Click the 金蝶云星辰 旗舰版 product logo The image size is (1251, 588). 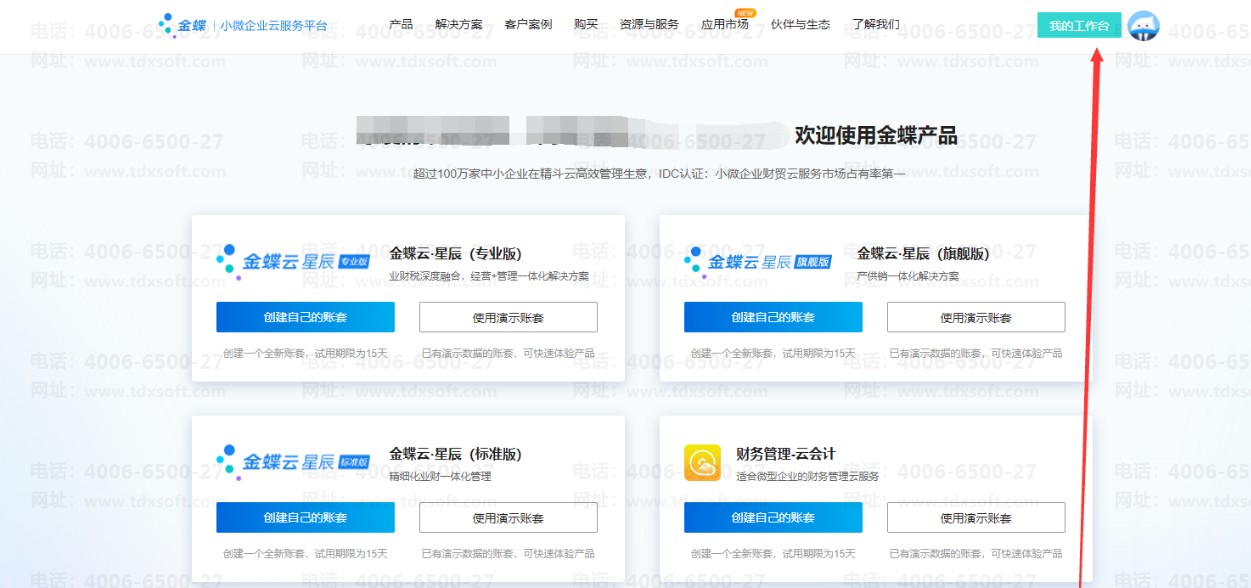tap(758, 262)
